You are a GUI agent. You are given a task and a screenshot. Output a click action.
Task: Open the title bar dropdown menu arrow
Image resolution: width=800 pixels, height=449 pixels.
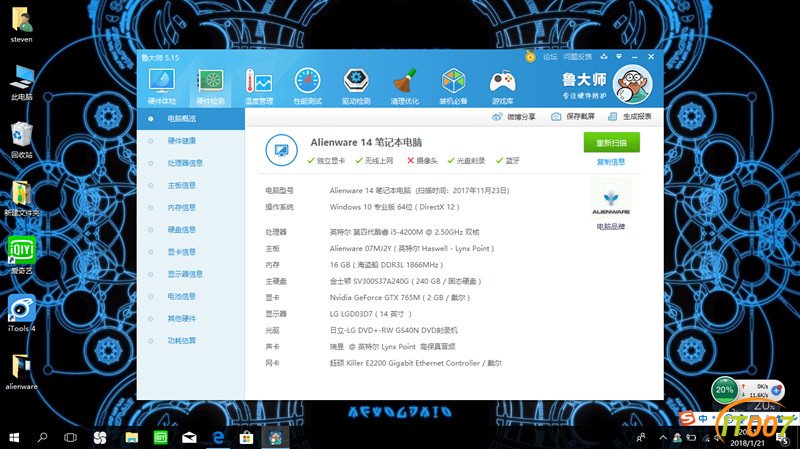[x=619, y=57]
